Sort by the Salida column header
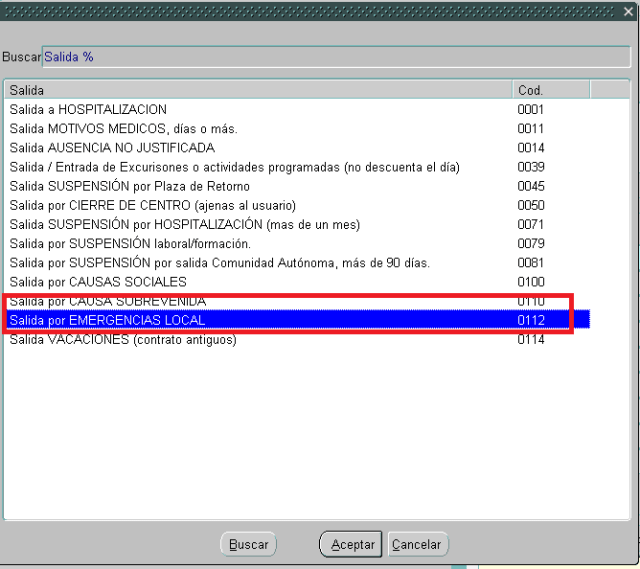Screen dimensions: 640x569 click(258, 90)
